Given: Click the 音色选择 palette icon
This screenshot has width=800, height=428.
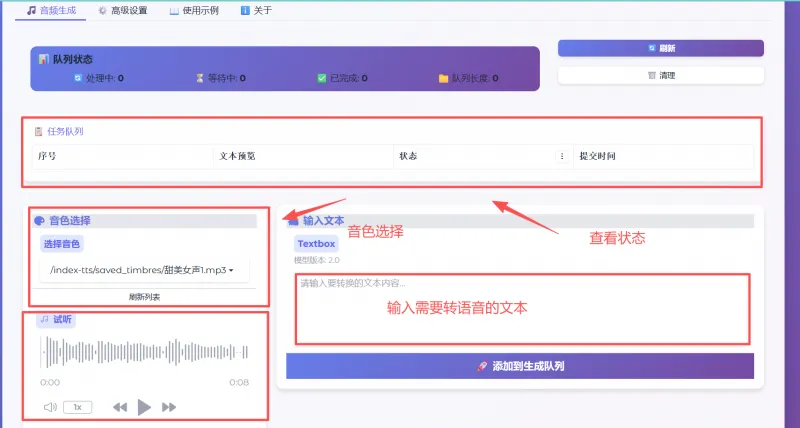Looking at the screenshot, I should [39, 221].
